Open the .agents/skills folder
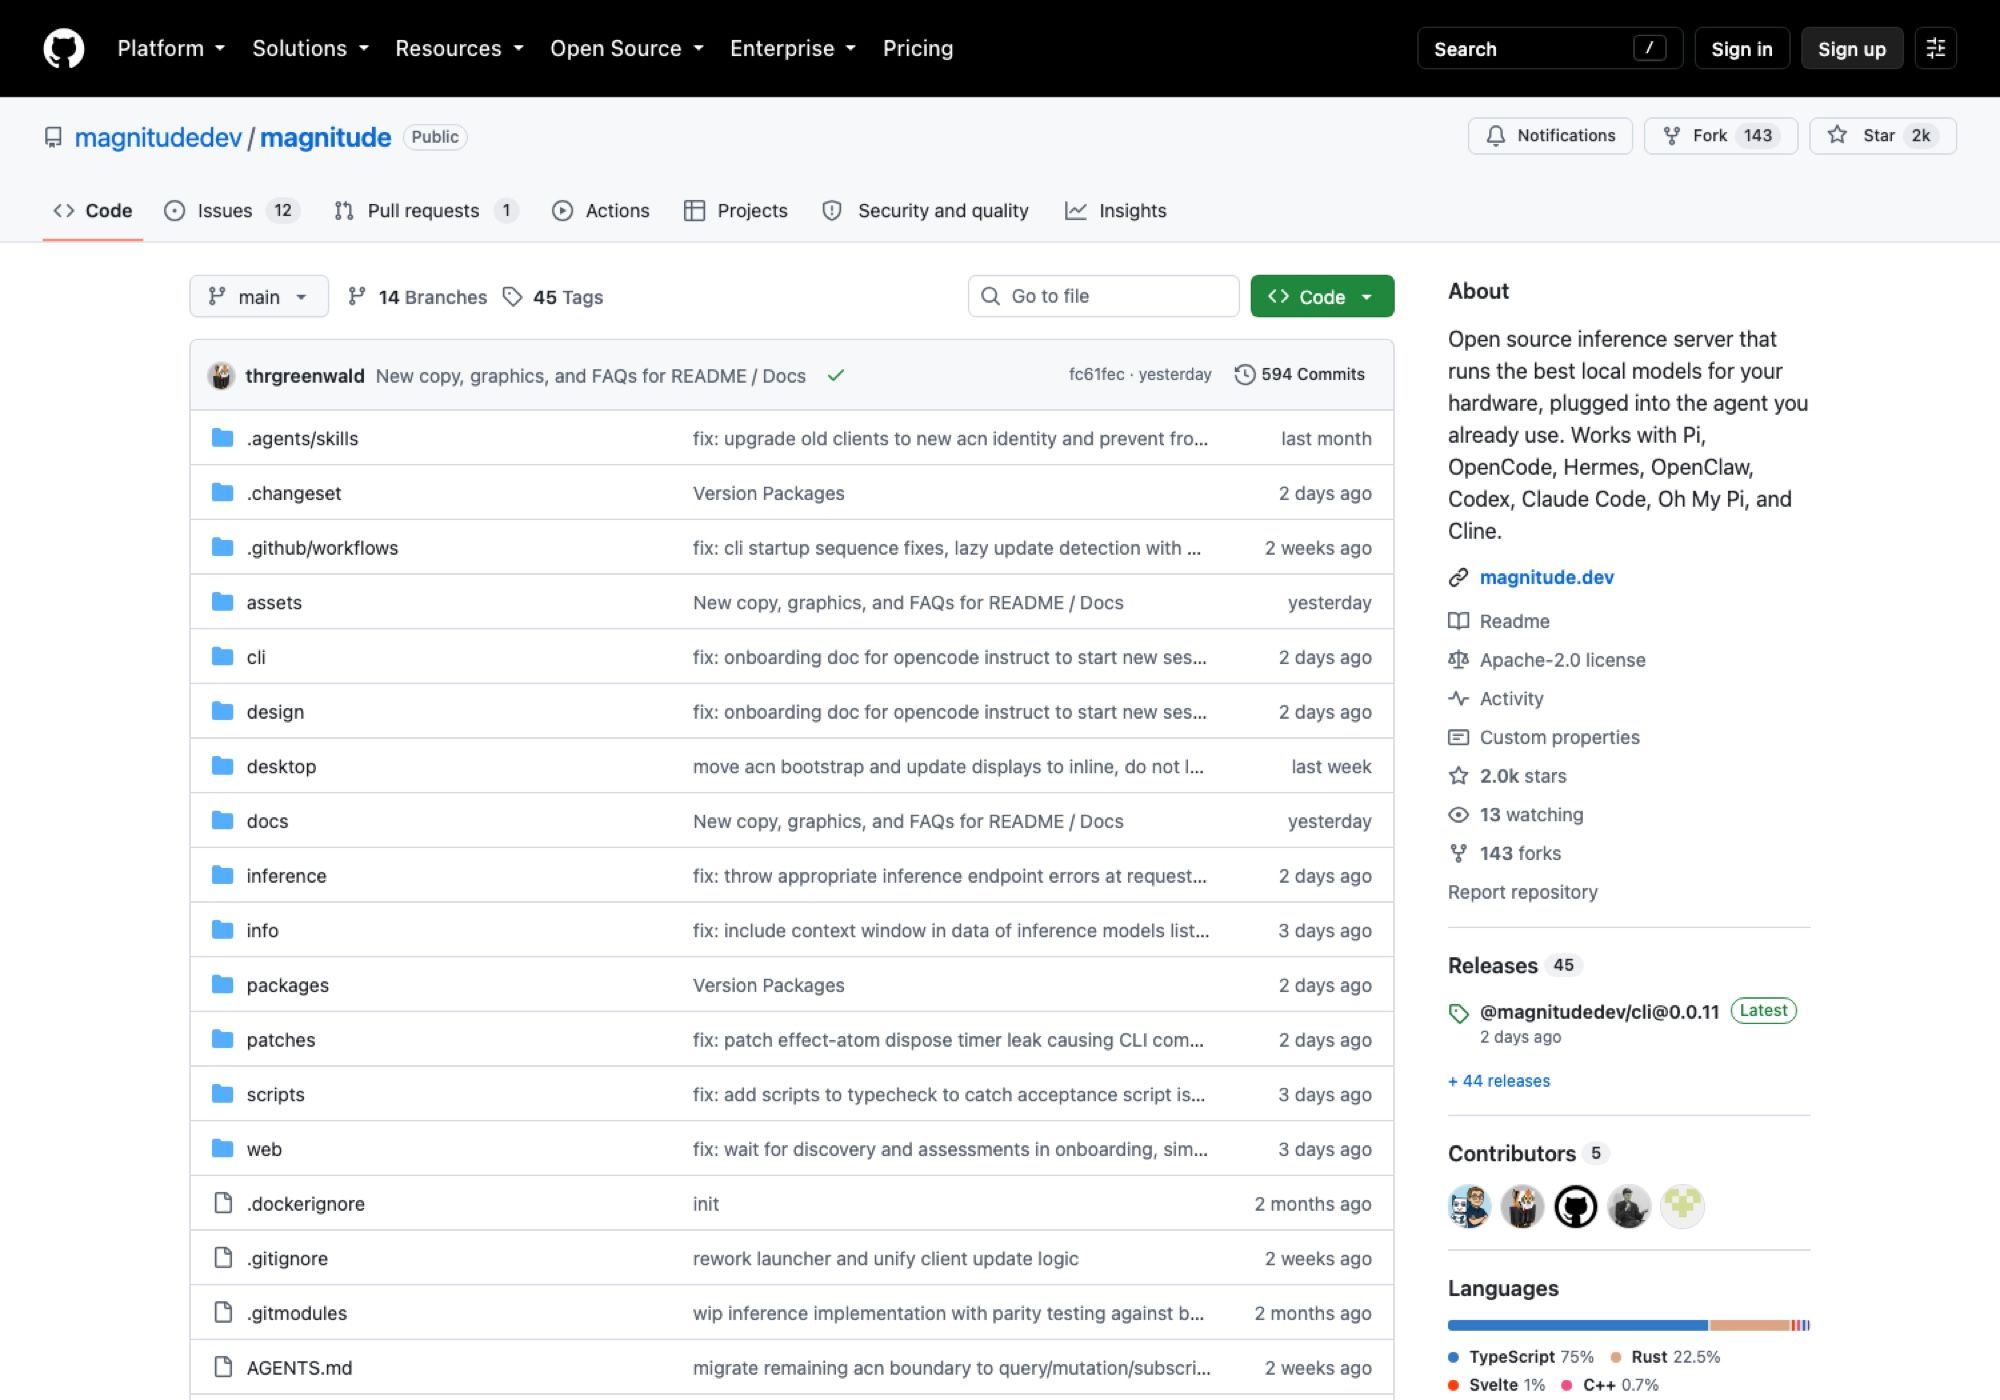Screen dimensions: 2000x1400 point(302,438)
